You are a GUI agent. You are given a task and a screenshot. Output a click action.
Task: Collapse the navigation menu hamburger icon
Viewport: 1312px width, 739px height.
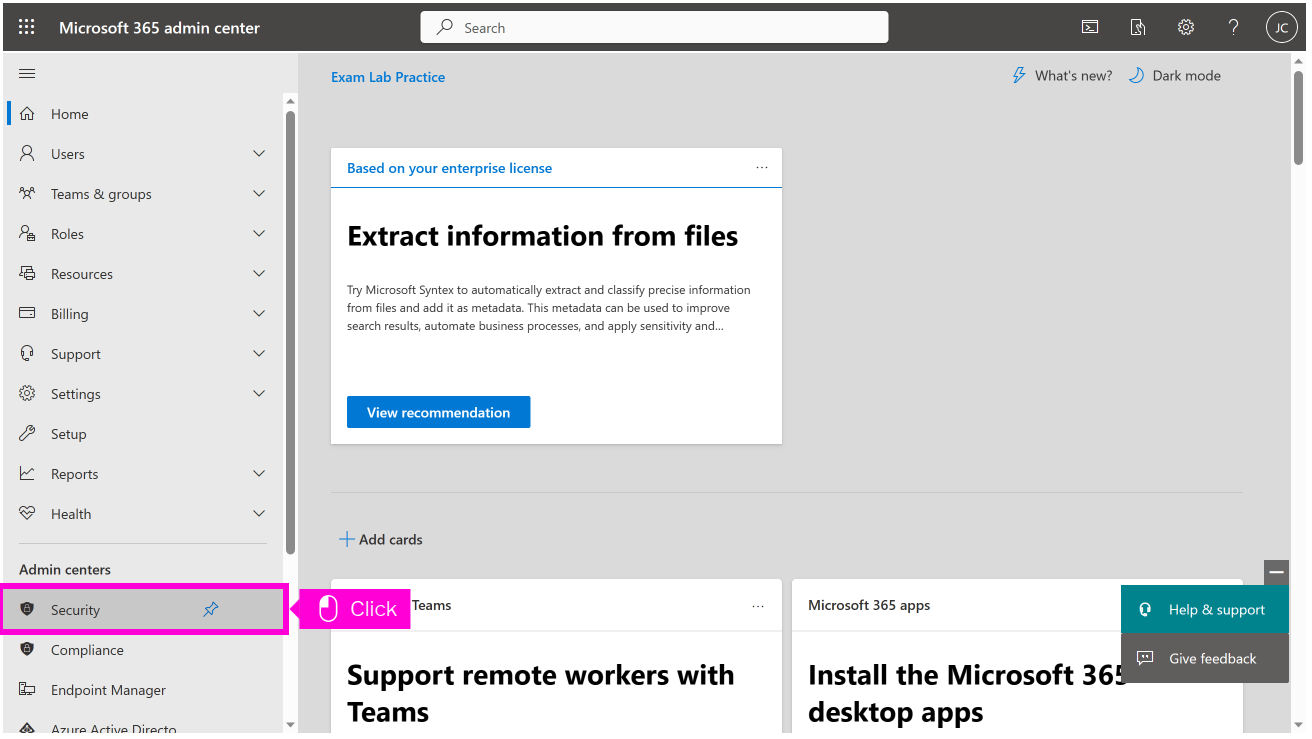pos(27,74)
